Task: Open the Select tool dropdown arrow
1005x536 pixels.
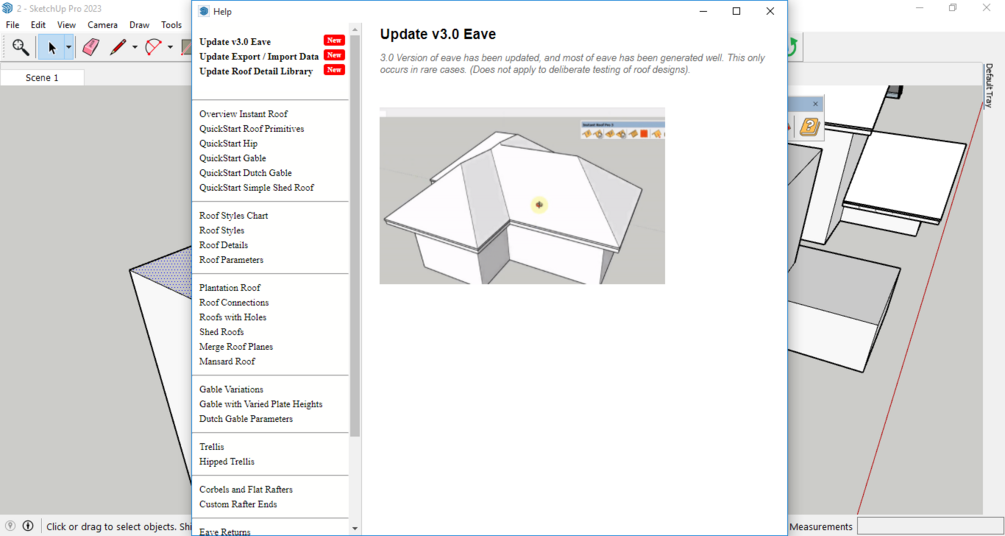Action: (x=69, y=47)
